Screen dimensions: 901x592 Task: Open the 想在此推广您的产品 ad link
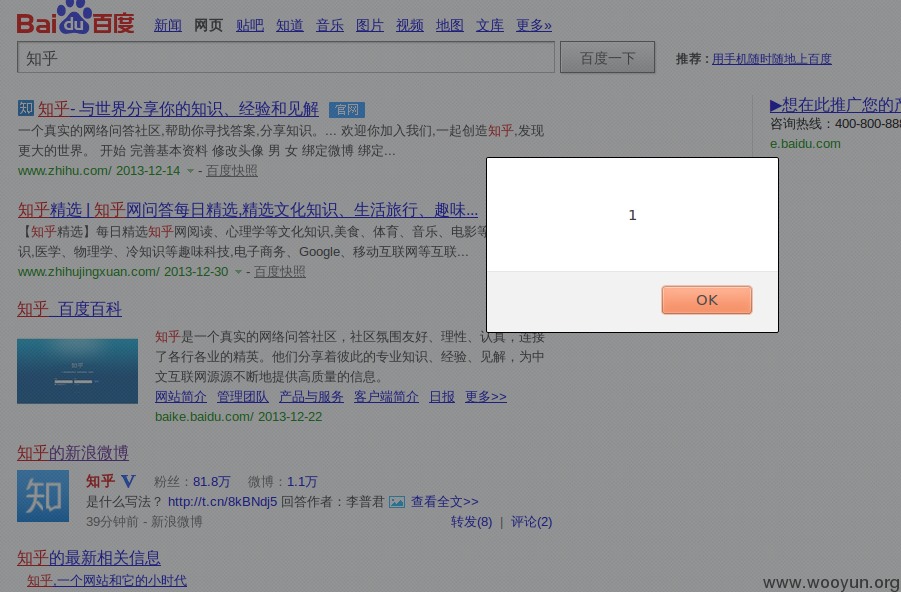point(835,105)
